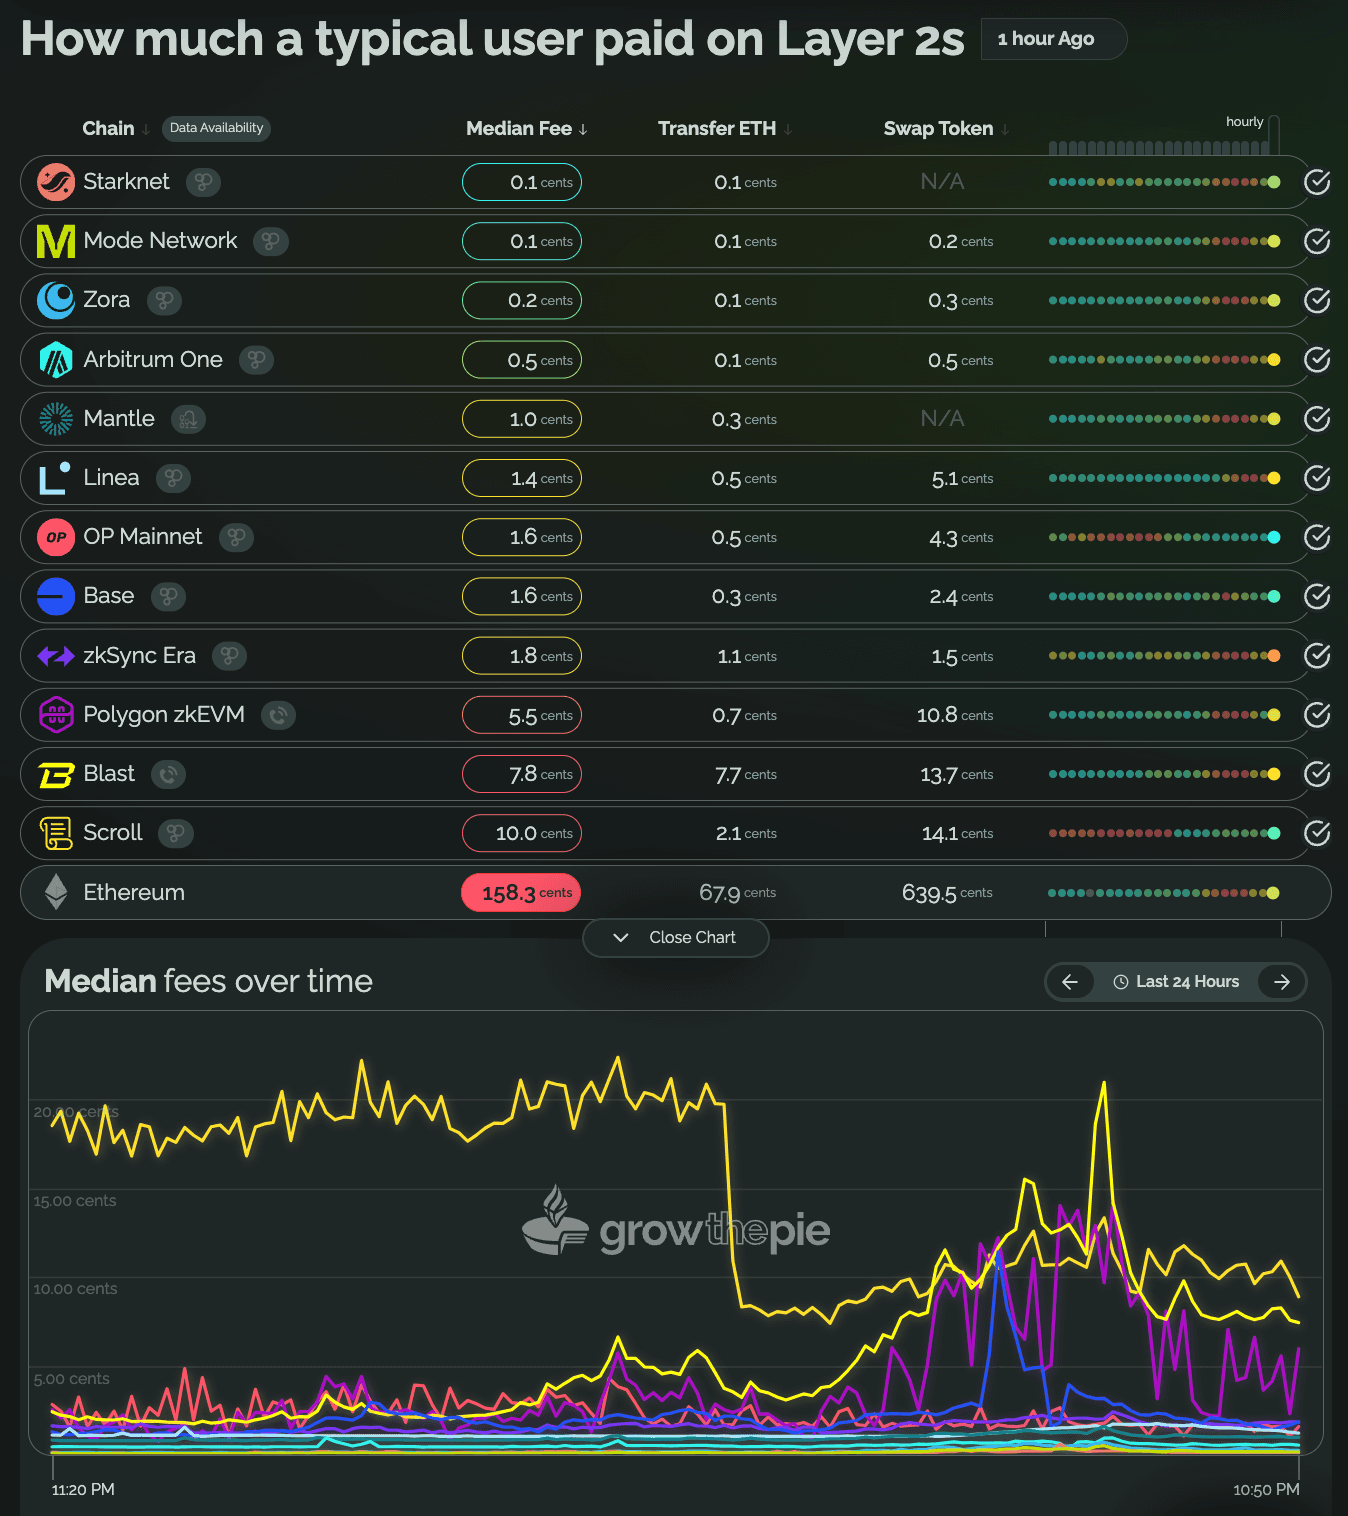
Task: Click Scroll's data availability badge icon
Action: [x=176, y=833]
